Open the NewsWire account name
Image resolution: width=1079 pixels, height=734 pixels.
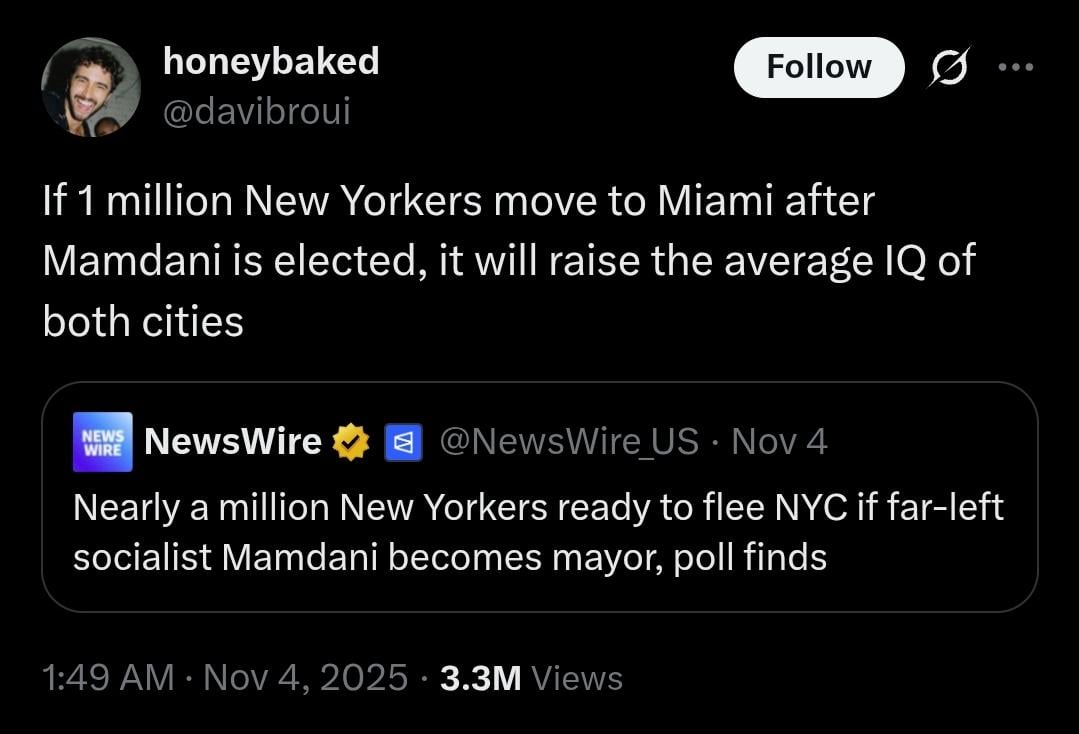[233, 441]
